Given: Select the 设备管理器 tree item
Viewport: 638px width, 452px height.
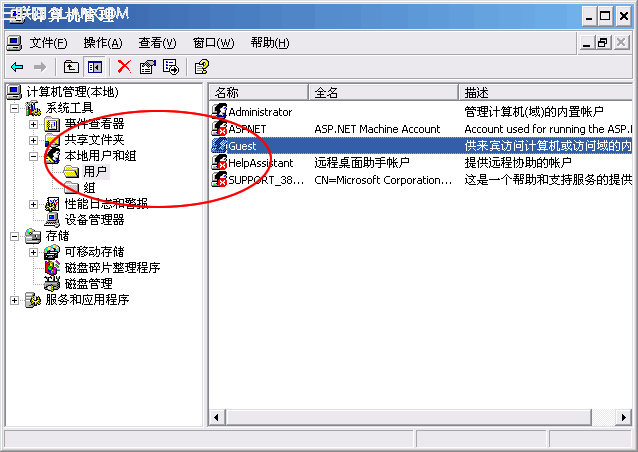Looking at the screenshot, I should click(94, 220).
